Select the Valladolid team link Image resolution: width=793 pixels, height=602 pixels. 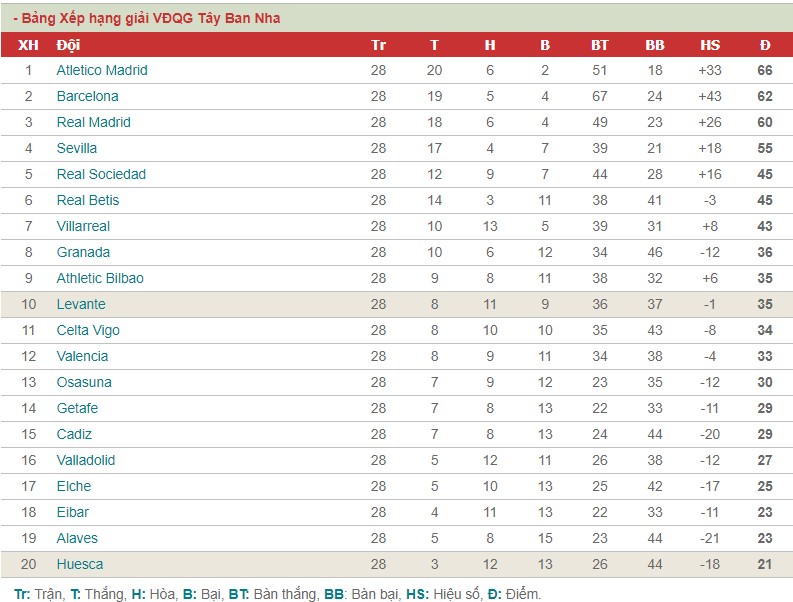[x=85, y=460]
